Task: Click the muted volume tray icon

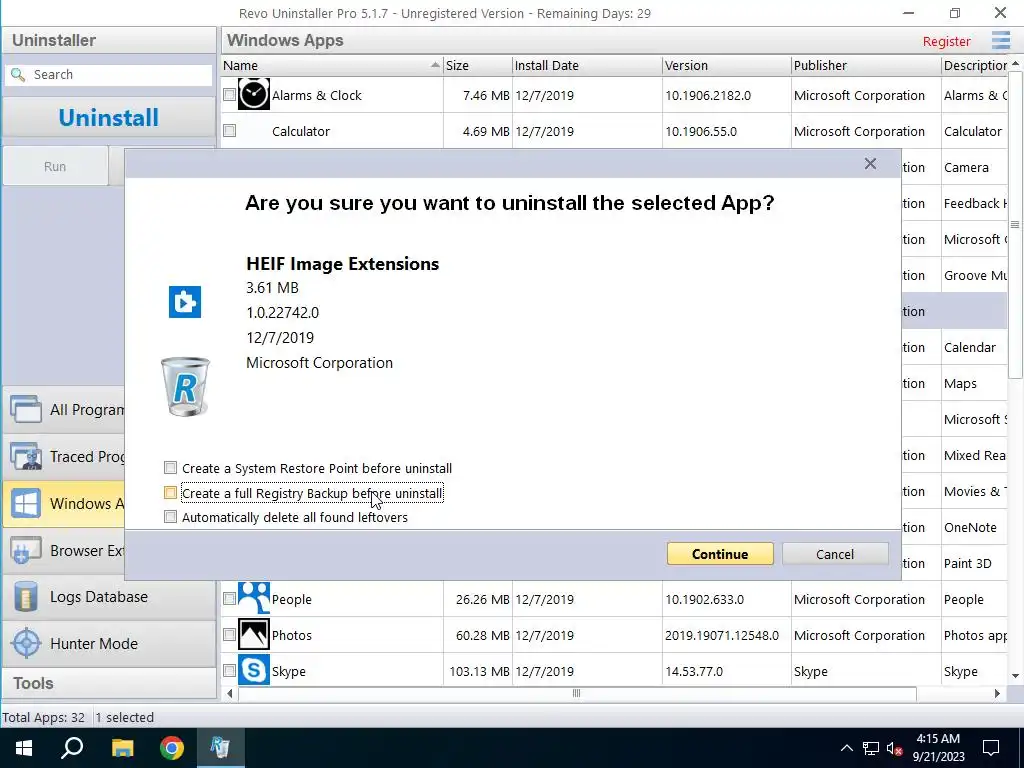Action: pos(895,748)
